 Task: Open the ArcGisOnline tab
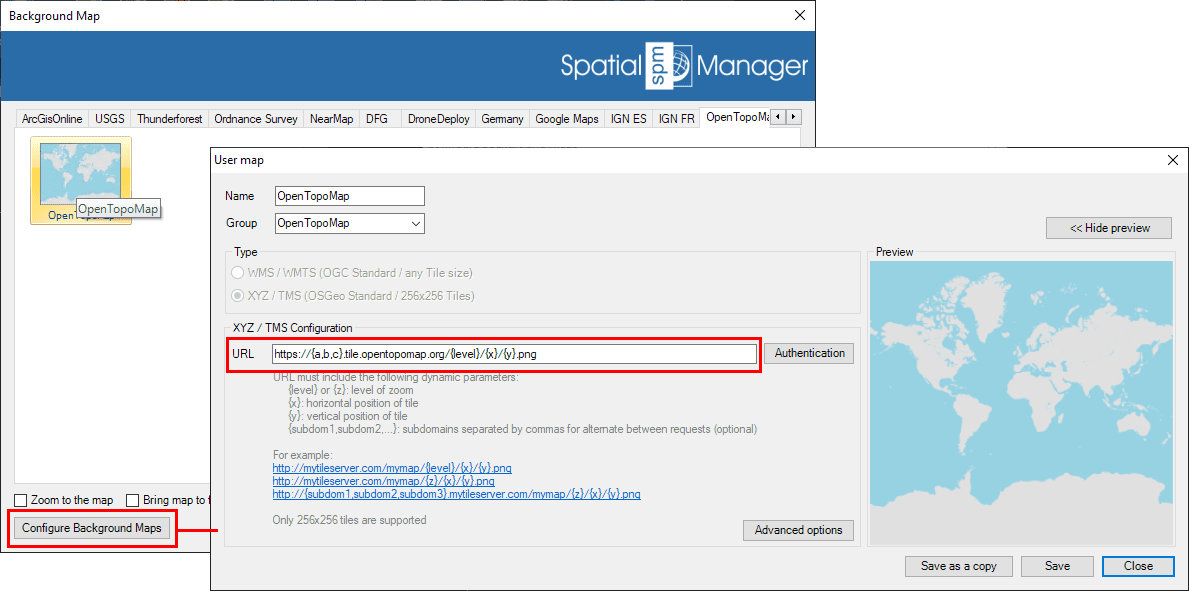[52, 119]
